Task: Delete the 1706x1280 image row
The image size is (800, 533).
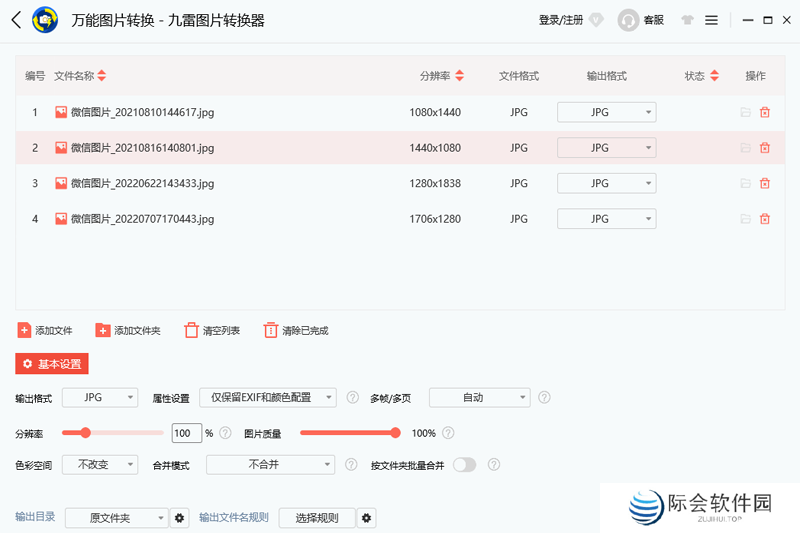Action: pos(765,219)
